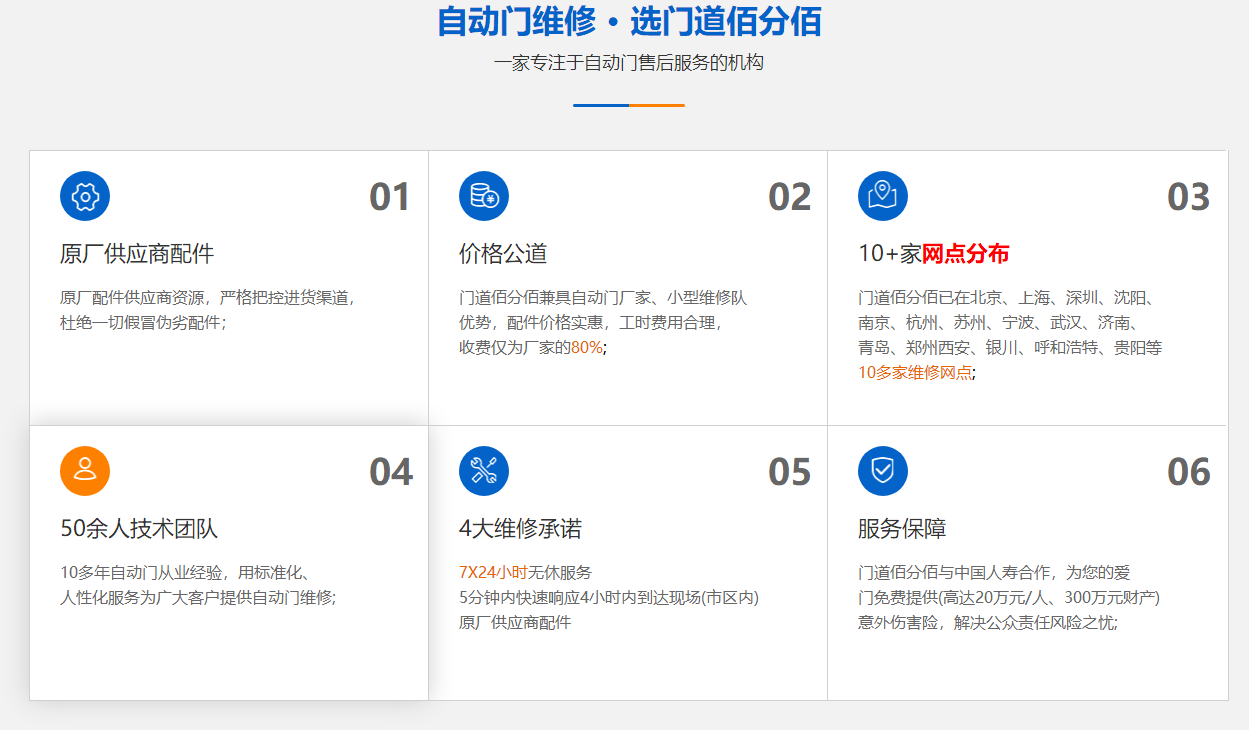Open the 原厂供应商配件 card heading
The width and height of the screenshot is (1249, 730).
137,254
